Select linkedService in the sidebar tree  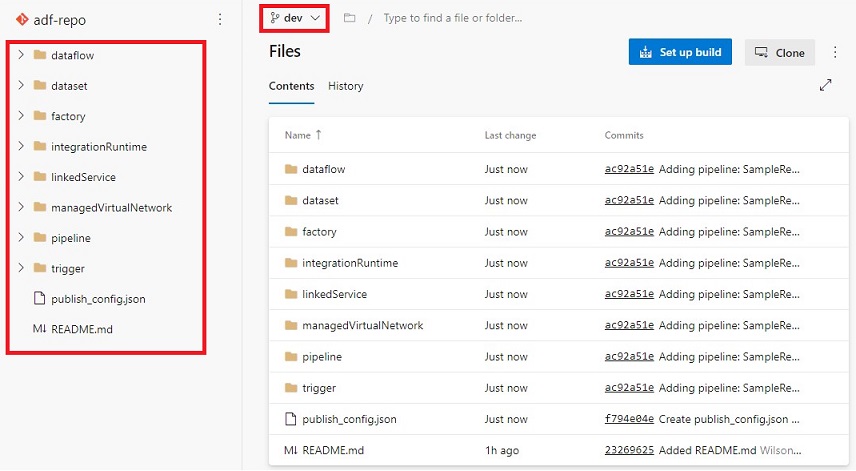(84, 177)
